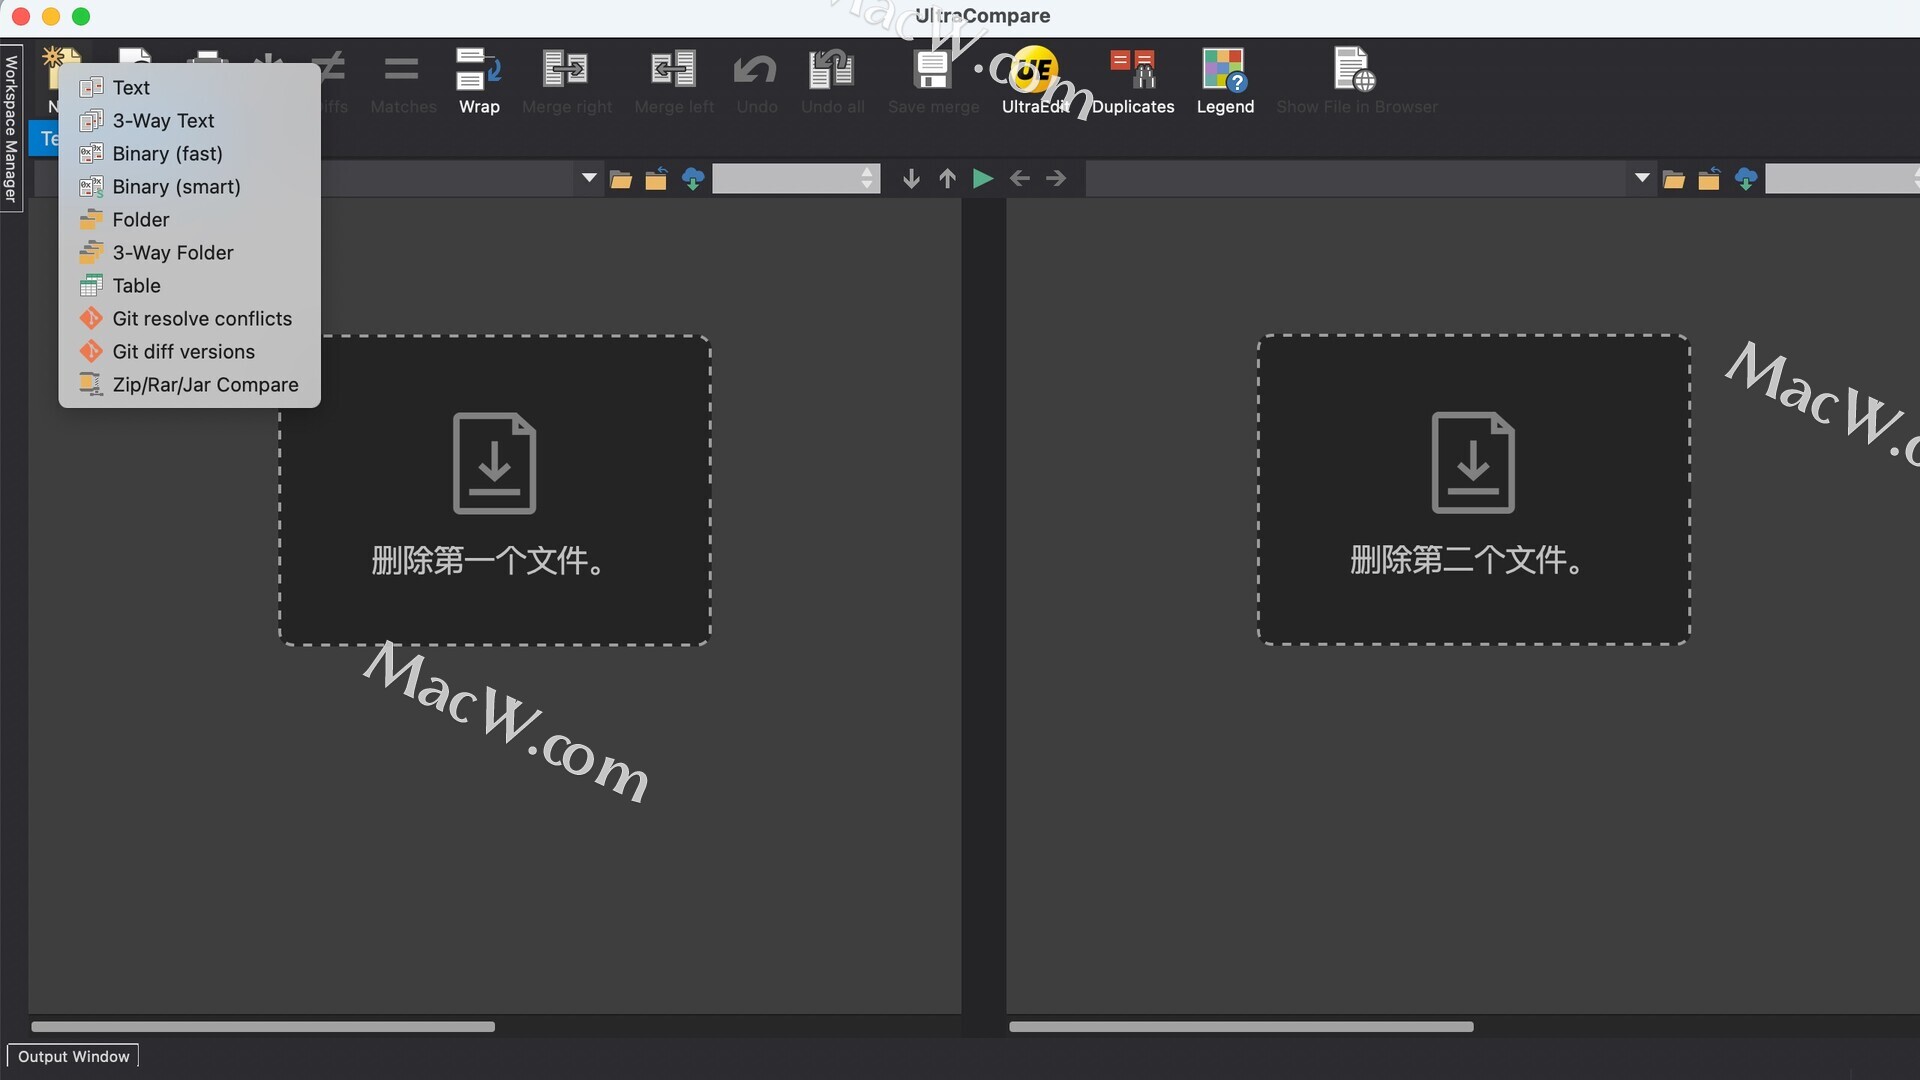Choose 3-Way Folder compare mode
Viewport: 1920px width, 1080px height.
click(190, 252)
